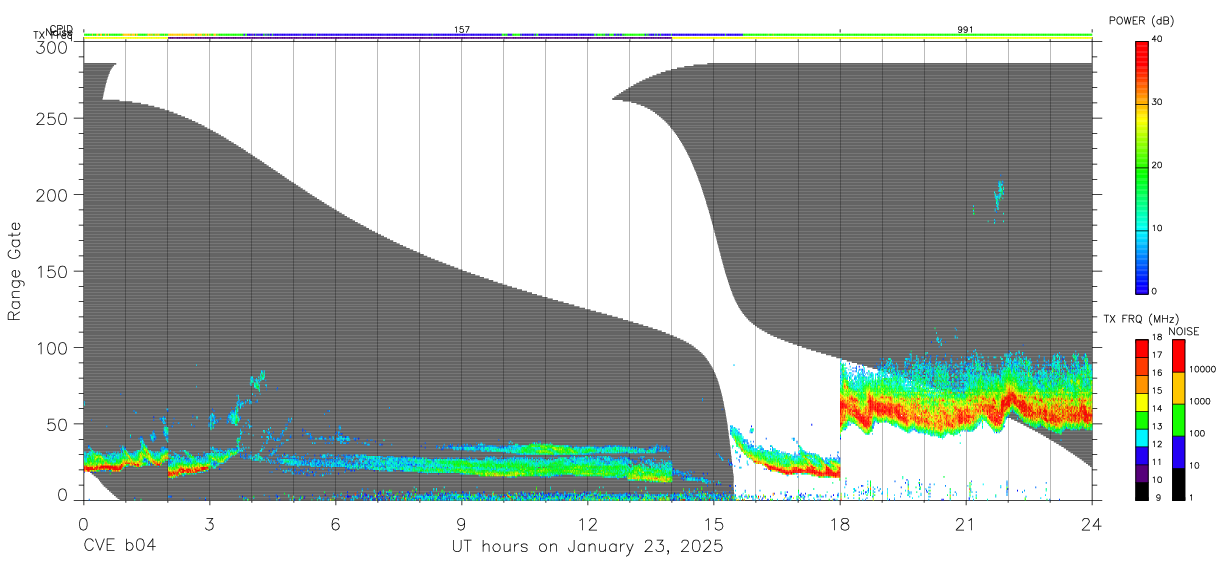The height and width of the screenshot is (567, 1228).
Task: Click the red top swatch of the NOISE legend
Action: point(1177,356)
